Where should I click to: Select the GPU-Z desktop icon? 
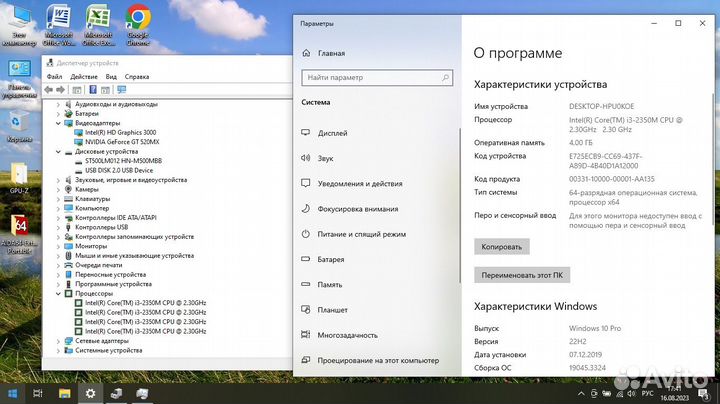[x=19, y=178]
